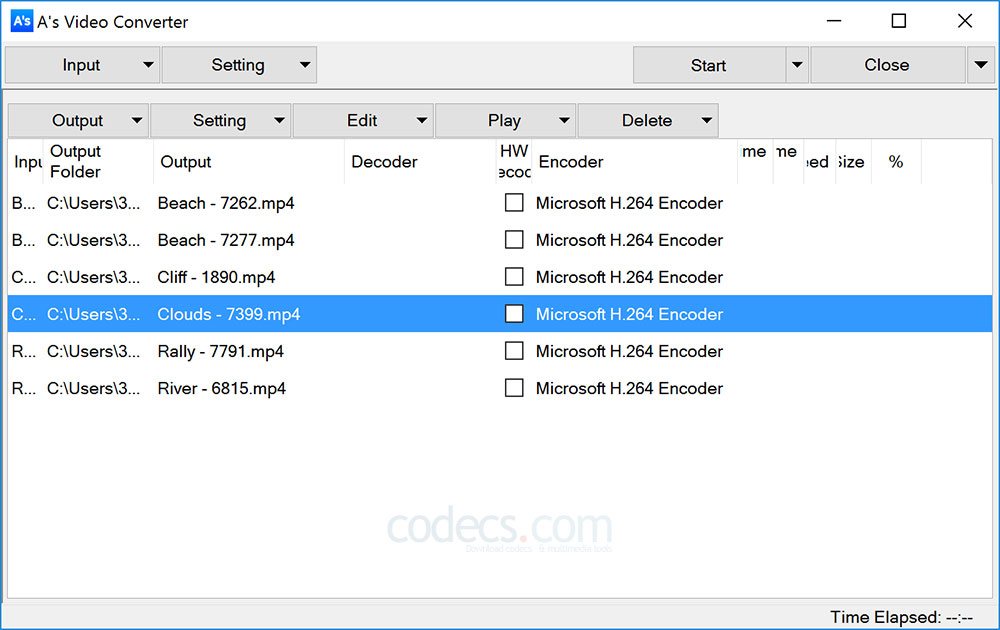Toggle HW decode for Beach - 7262.mp4
This screenshot has height=630, width=1000.
tap(514, 203)
